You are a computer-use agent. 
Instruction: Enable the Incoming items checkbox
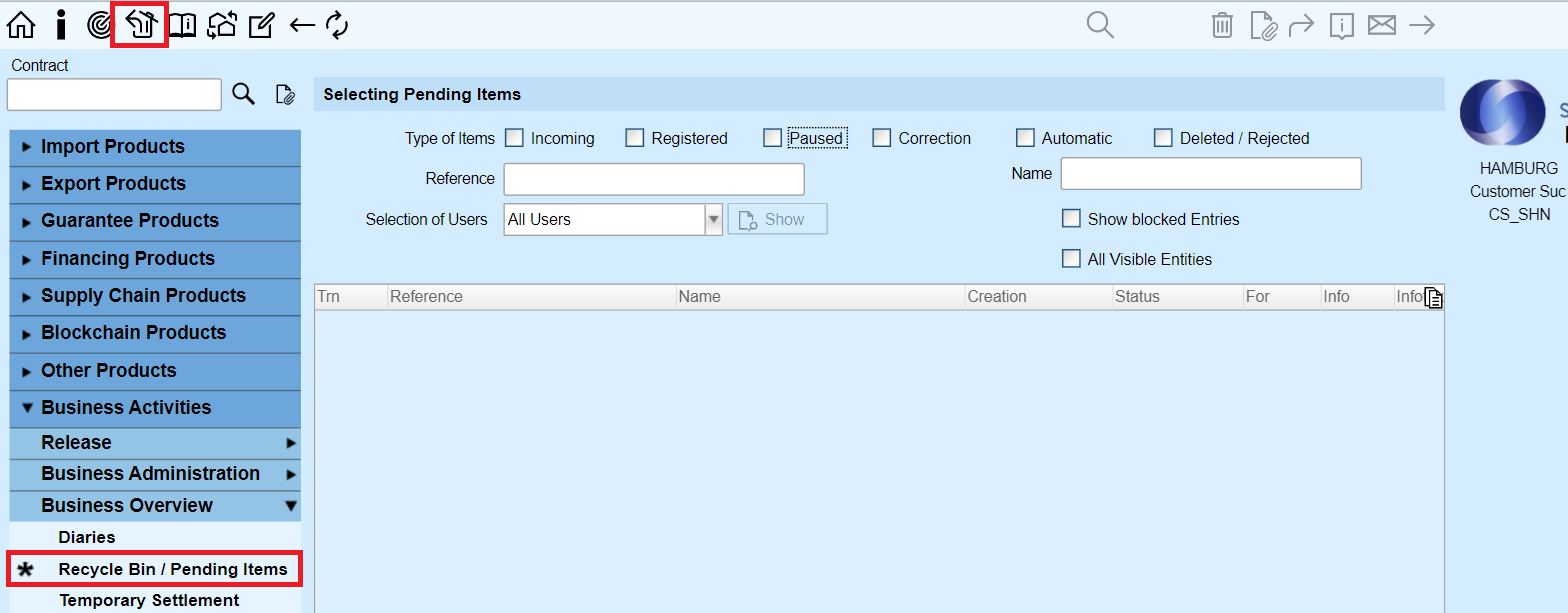[x=514, y=138]
